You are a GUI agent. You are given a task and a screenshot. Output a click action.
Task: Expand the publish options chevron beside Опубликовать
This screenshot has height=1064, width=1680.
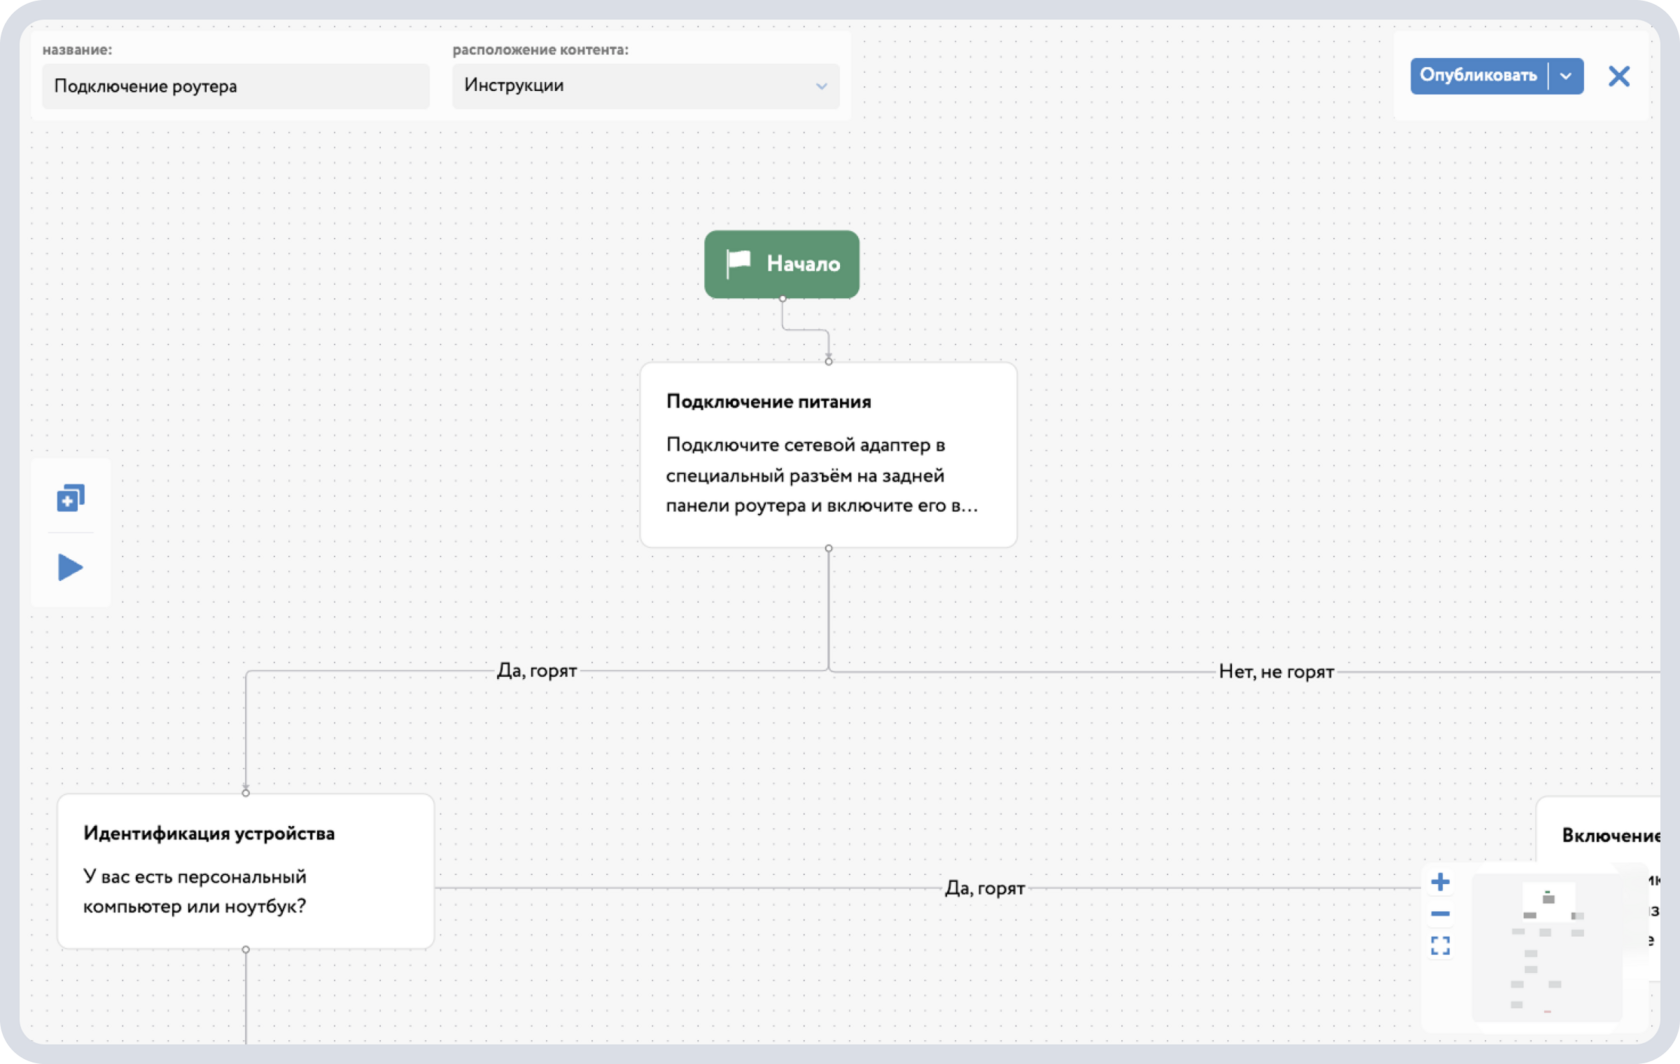tap(1566, 75)
